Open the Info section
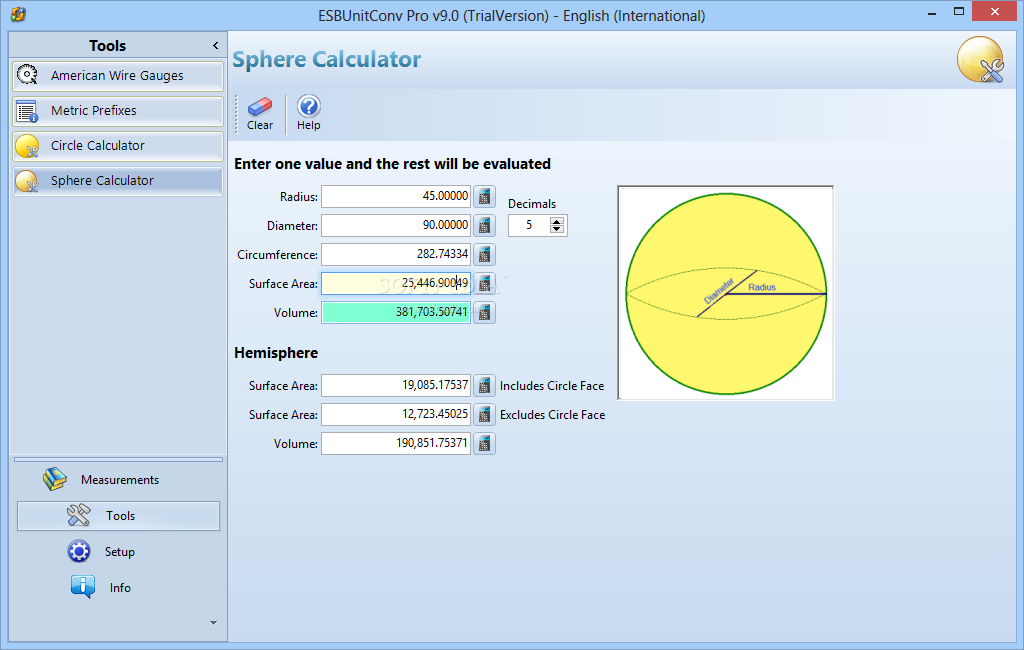The height and width of the screenshot is (650, 1024). tap(118, 588)
